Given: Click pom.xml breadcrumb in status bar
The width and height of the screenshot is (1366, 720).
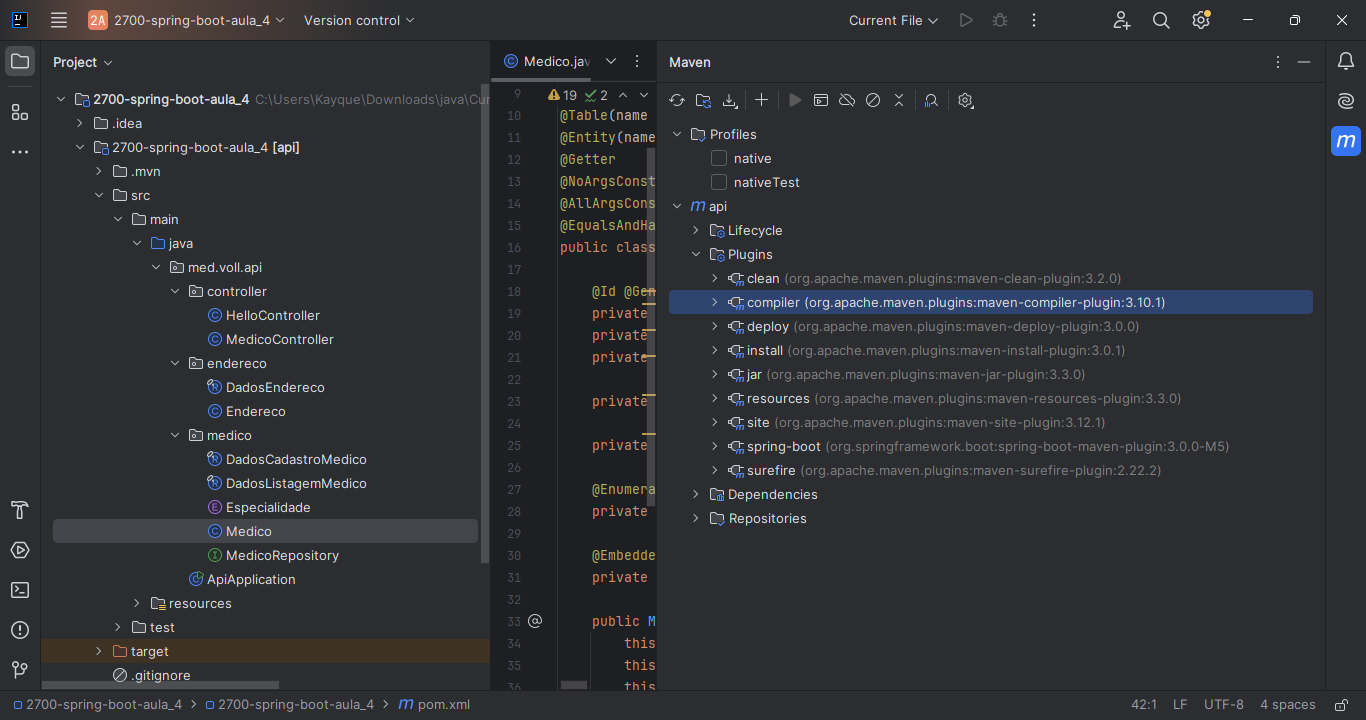Looking at the screenshot, I should 434,704.
